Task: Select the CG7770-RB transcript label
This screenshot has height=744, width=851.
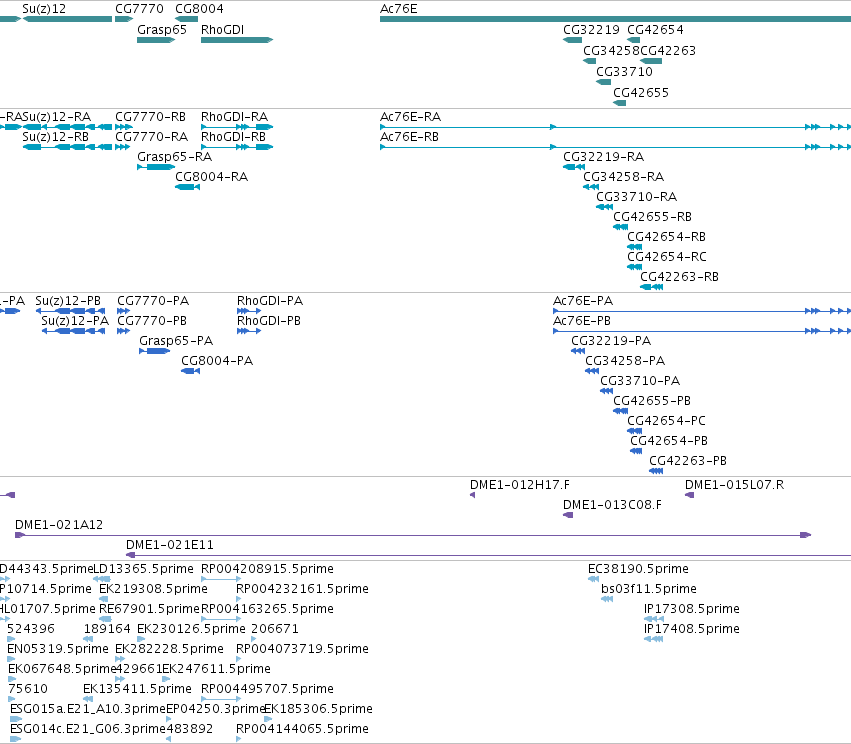Action: (150, 117)
